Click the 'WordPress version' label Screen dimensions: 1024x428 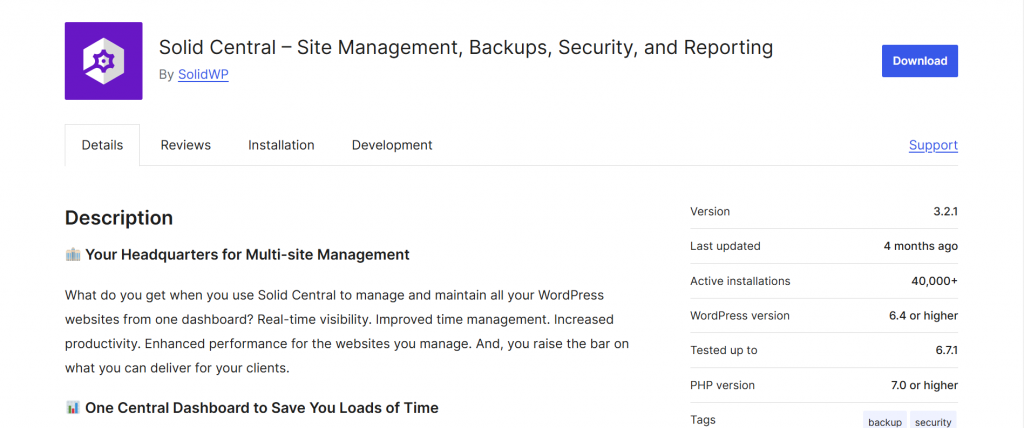[x=740, y=316]
